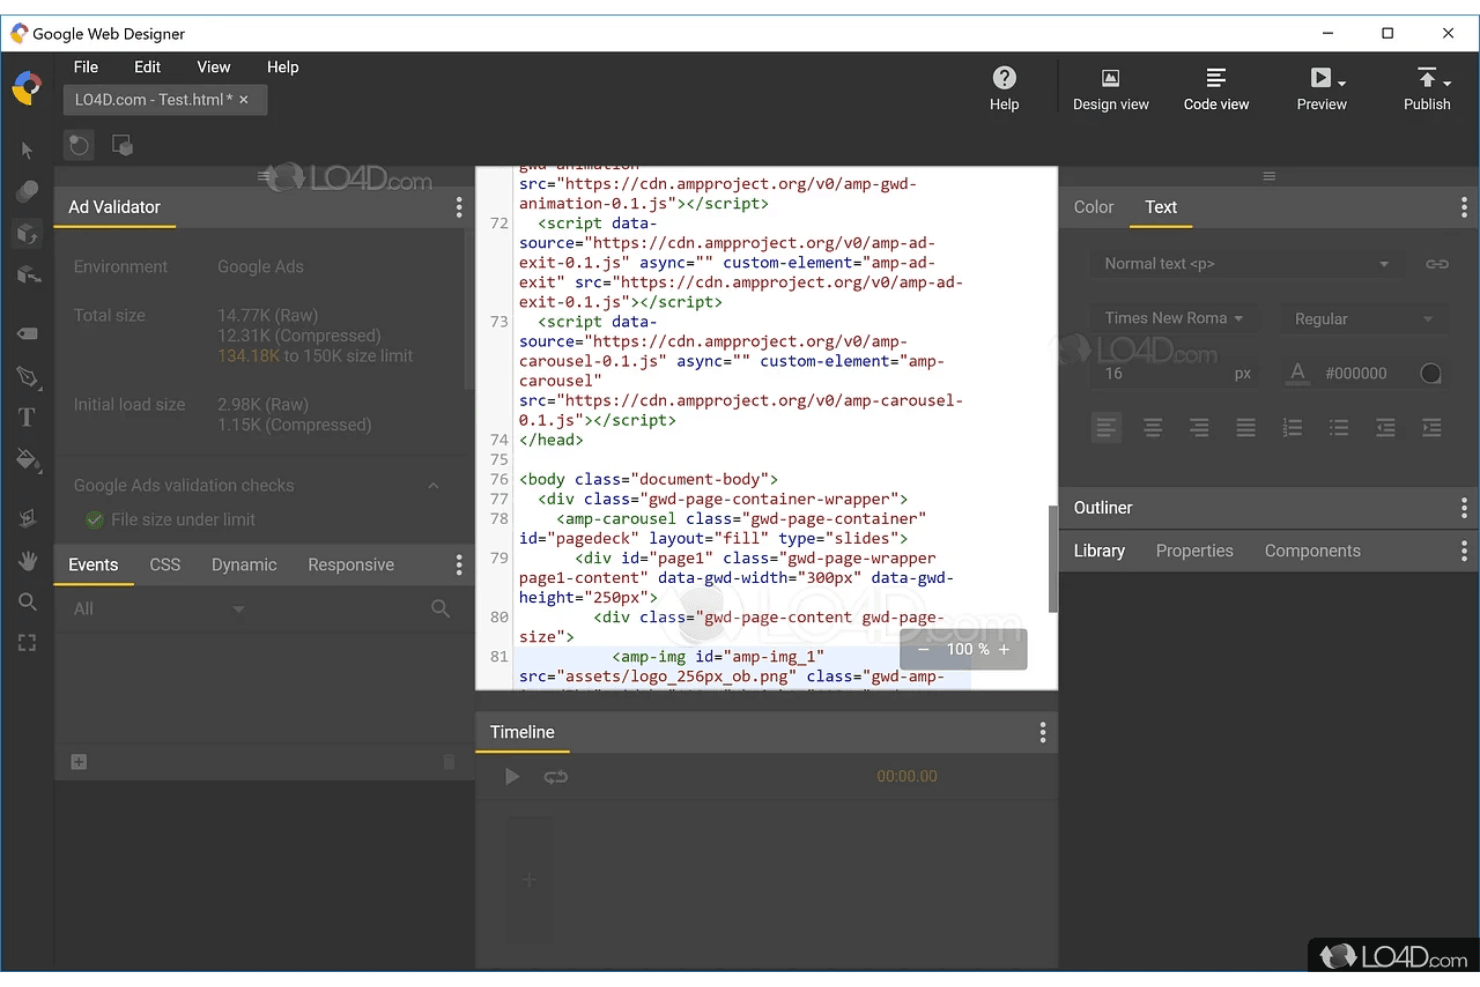The height and width of the screenshot is (987, 1480).
Task: Click the text color circle swatch
Action: tap(1430, 374)
